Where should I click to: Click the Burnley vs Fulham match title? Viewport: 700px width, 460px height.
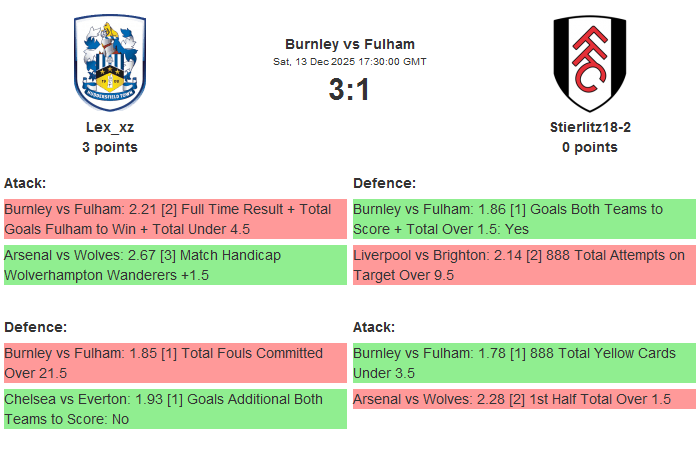[x=349, y=44]
